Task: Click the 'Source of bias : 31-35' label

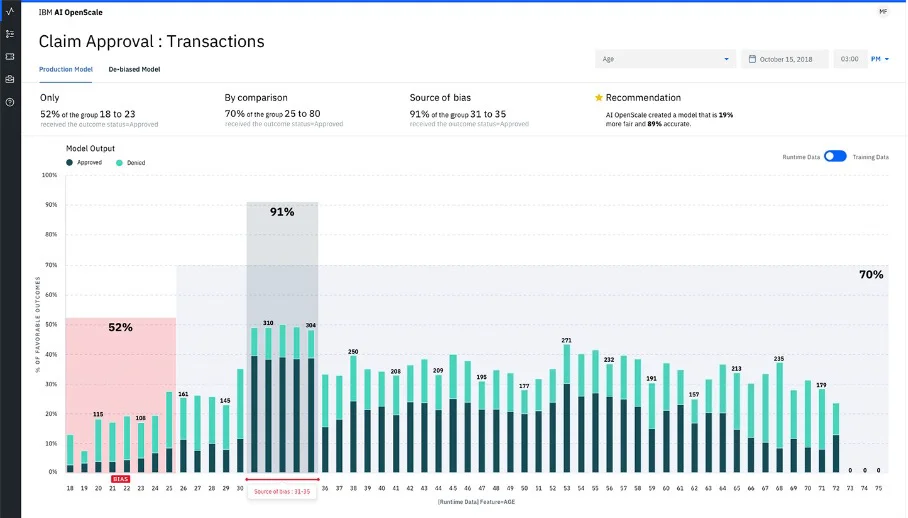Action: [282, 491]
